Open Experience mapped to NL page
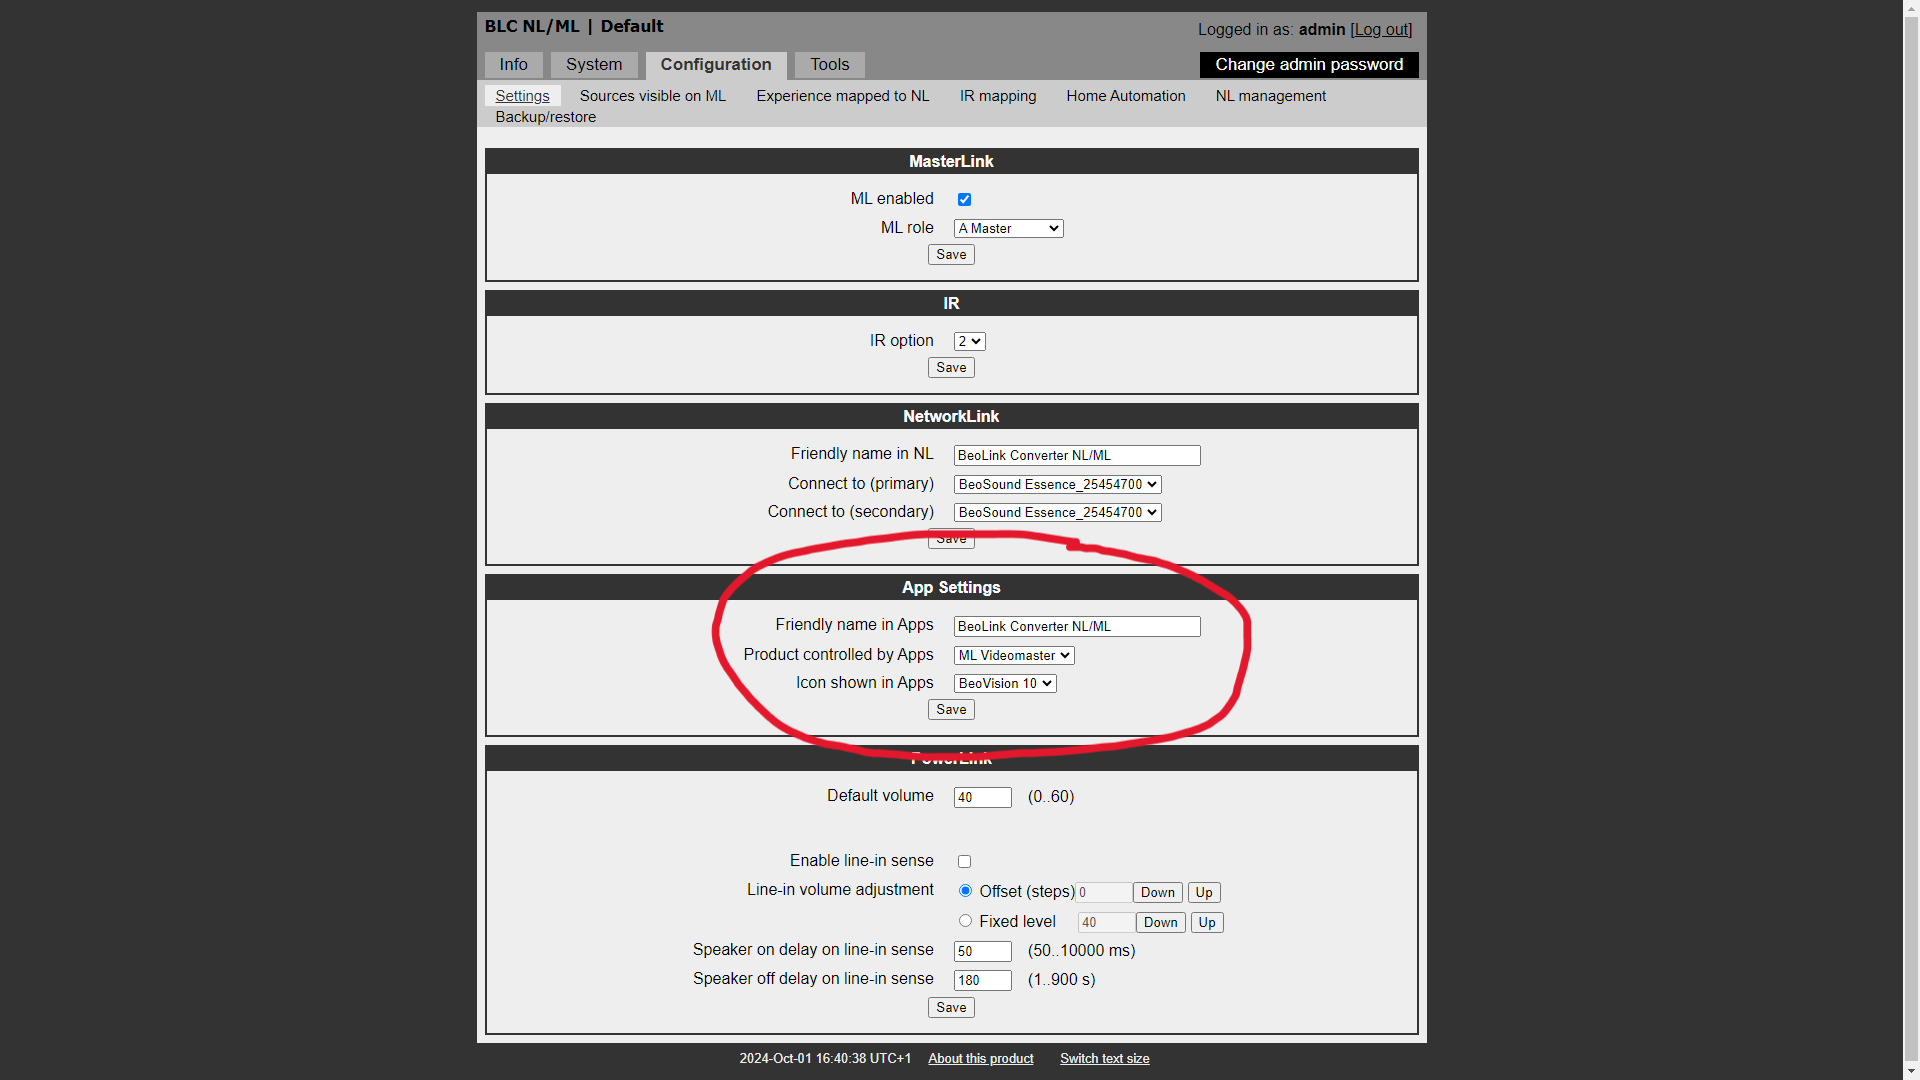Image resolution: width=1920 pixels, height=1080 pixels. [842, 96]
